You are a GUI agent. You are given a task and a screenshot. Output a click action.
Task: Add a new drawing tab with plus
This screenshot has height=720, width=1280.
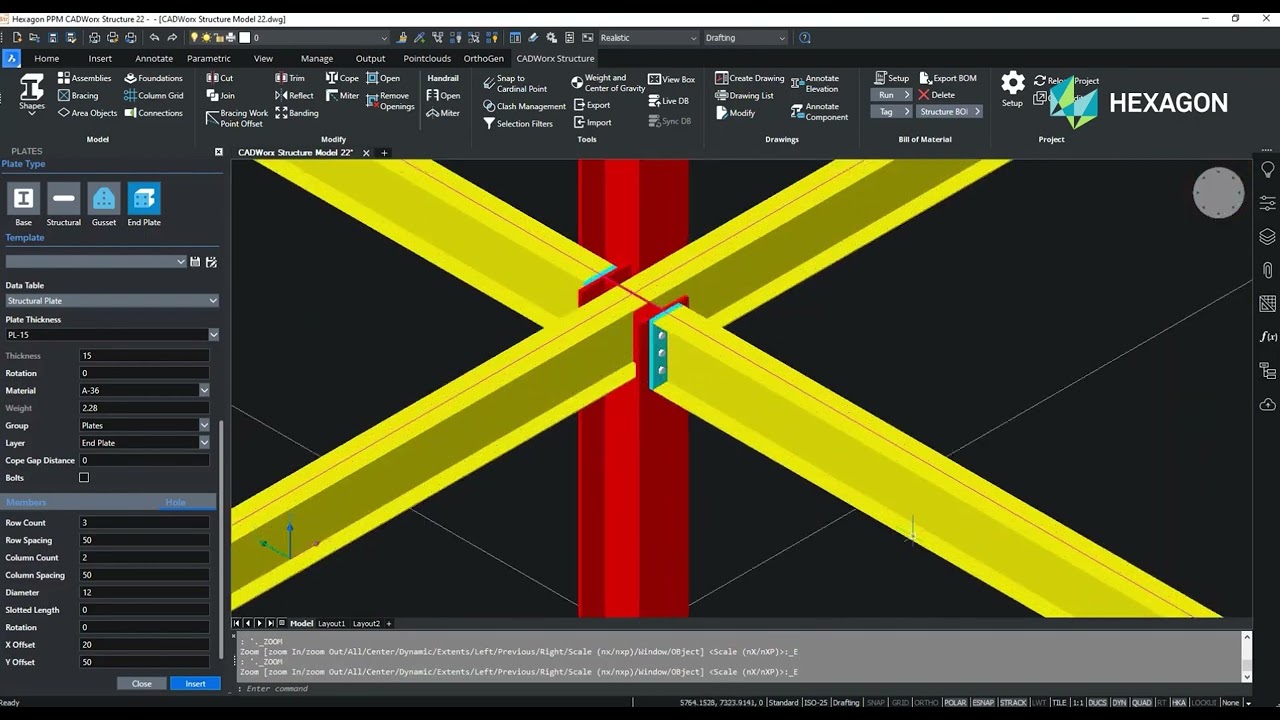point(384,153)
